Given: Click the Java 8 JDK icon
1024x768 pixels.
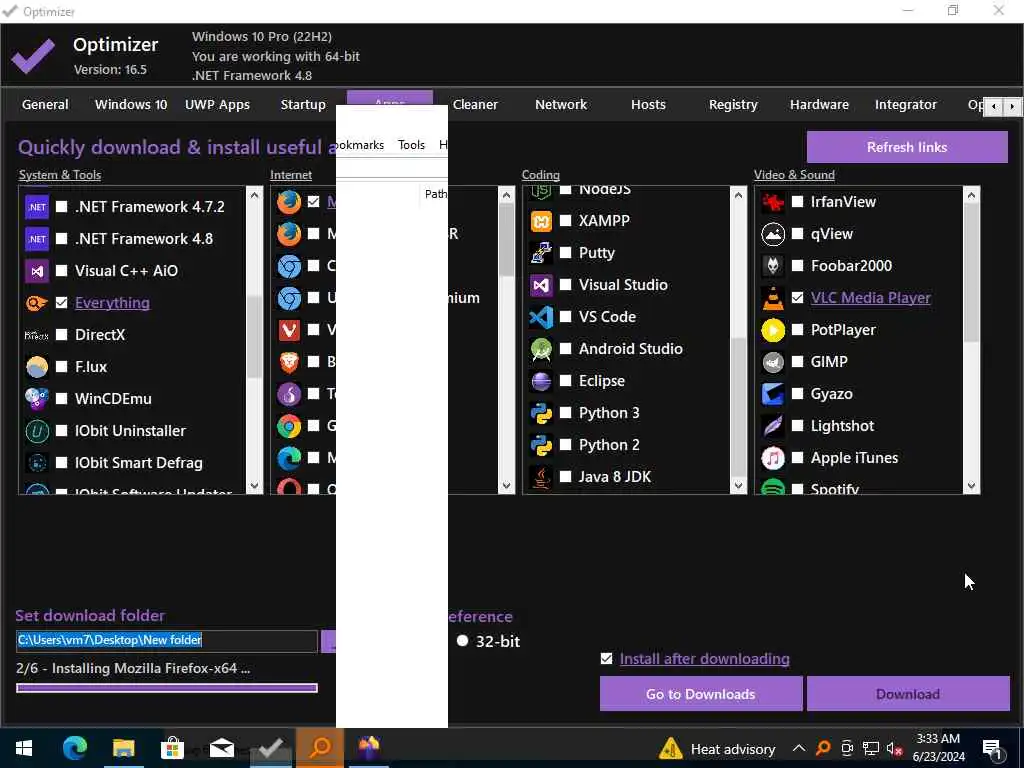Looking at the screenshot, I should [x=541, y=477].
